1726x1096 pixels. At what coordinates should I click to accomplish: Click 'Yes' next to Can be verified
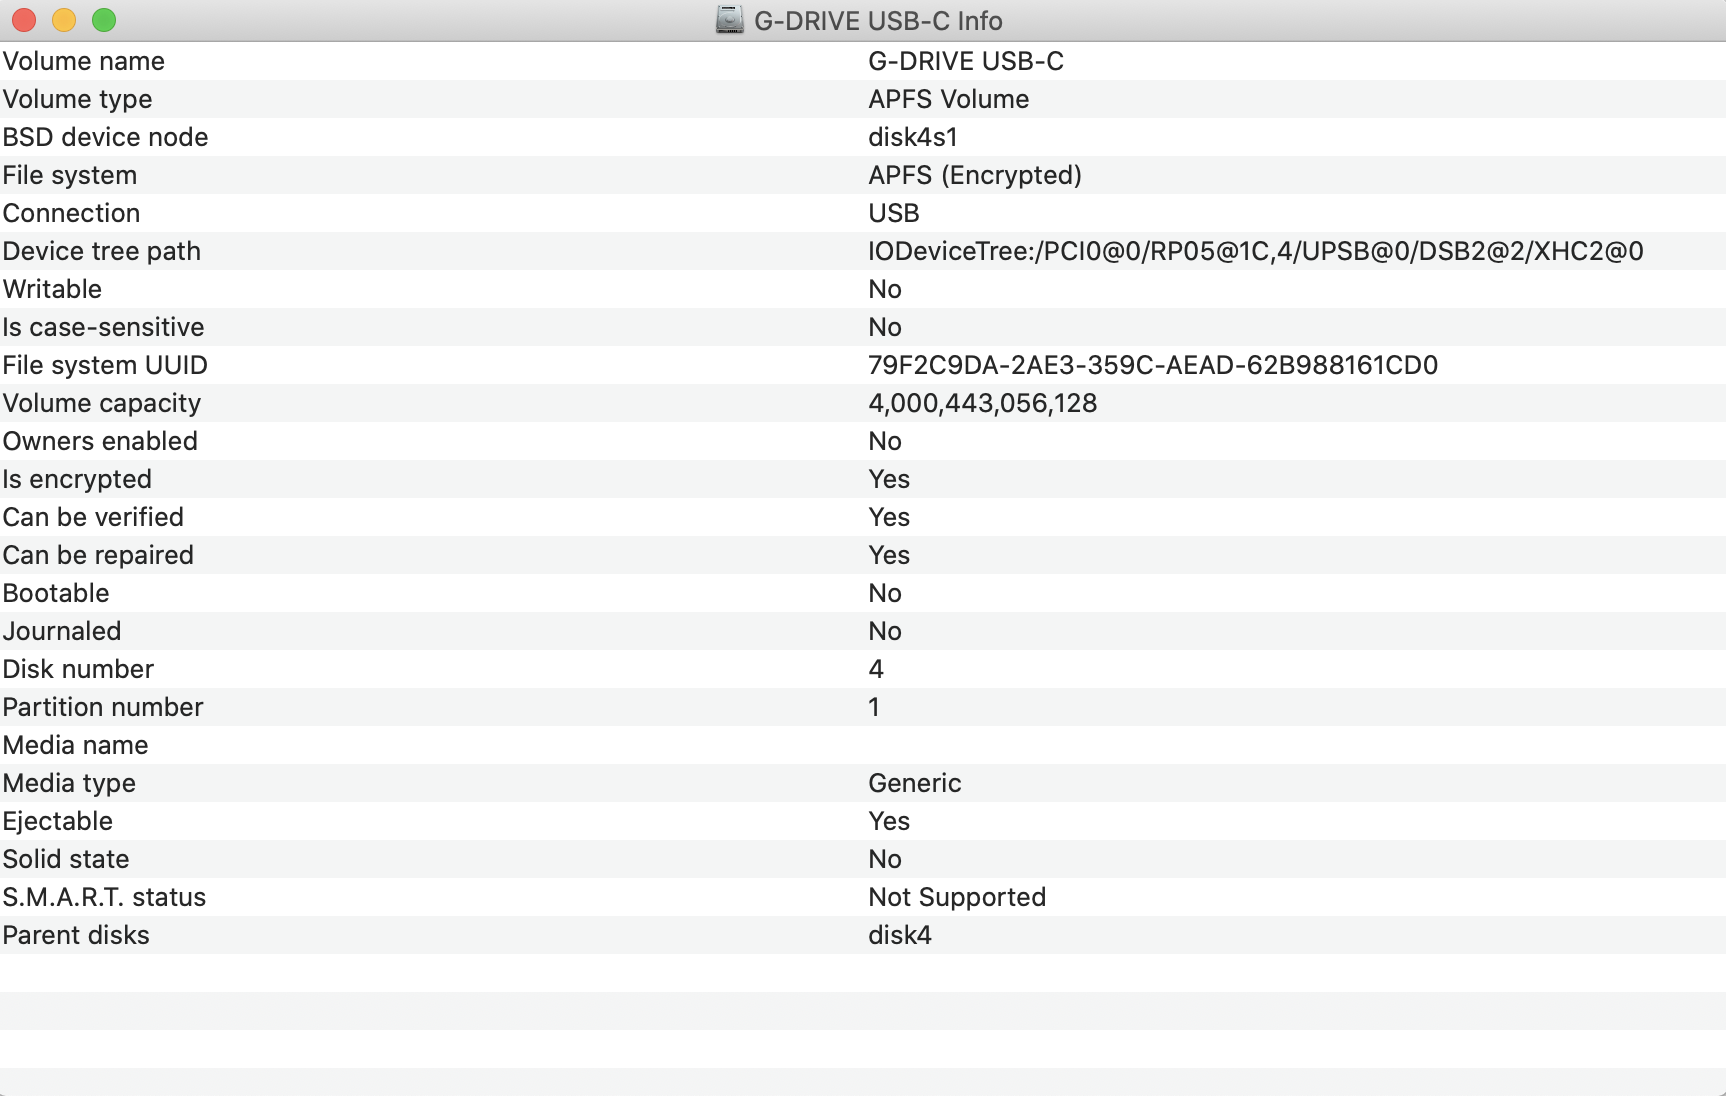pos(889,517)
